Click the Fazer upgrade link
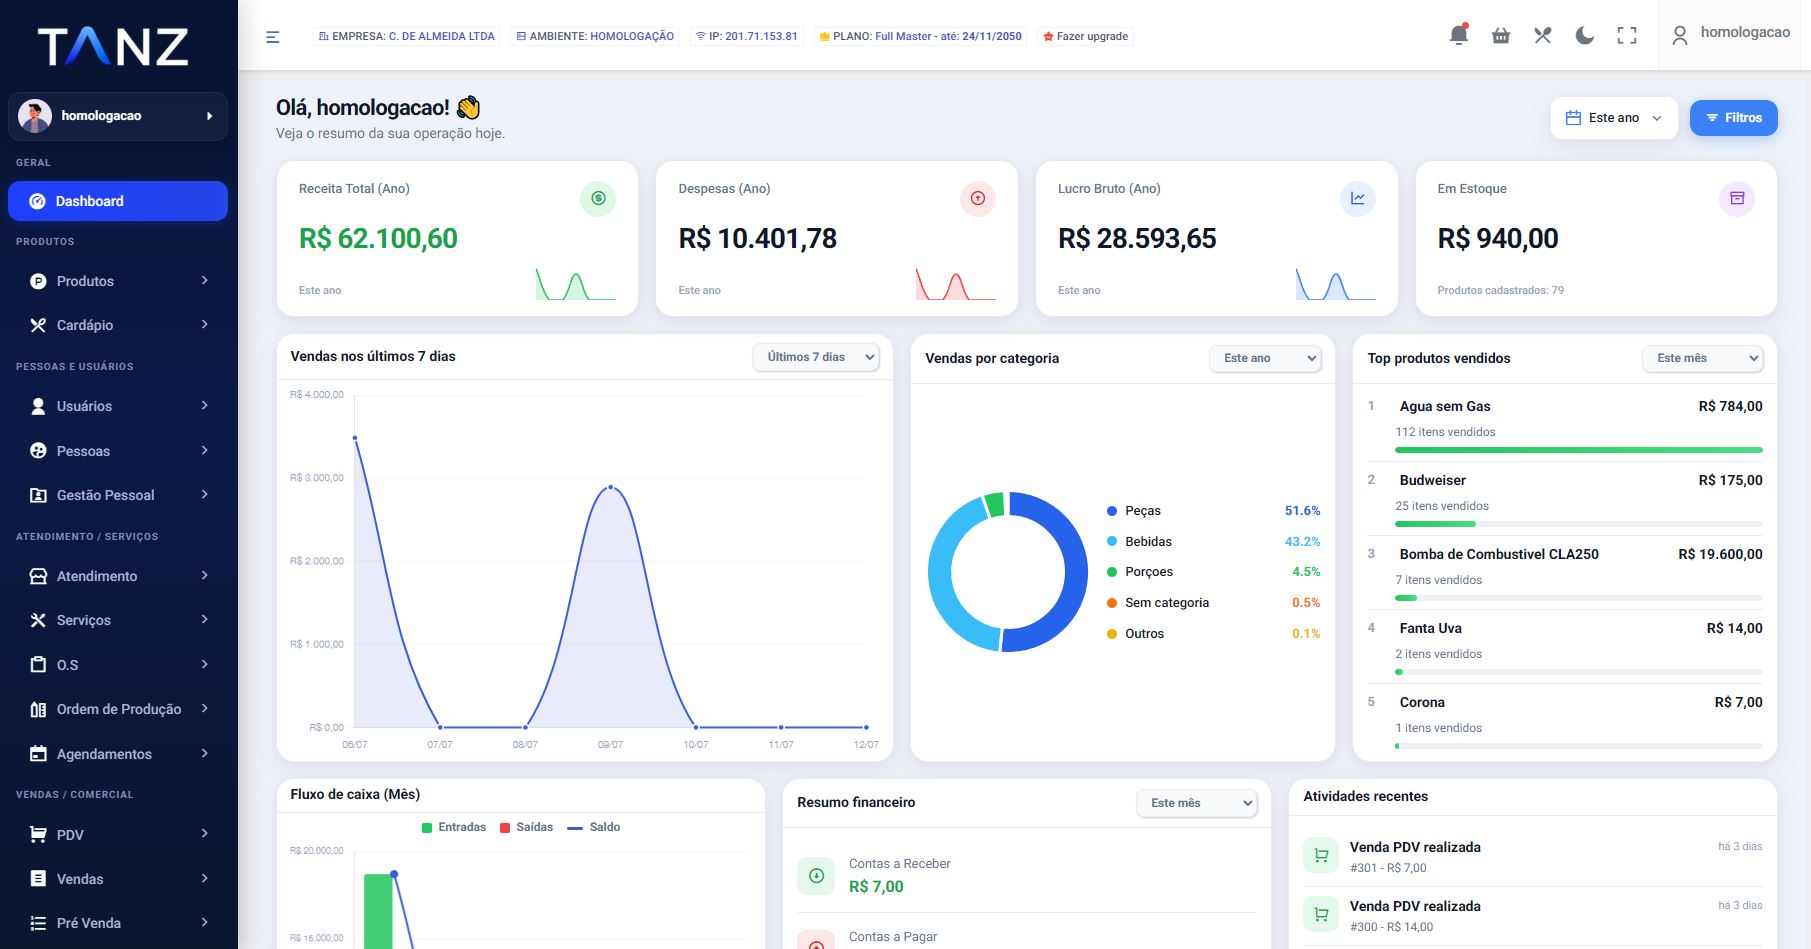This screenshot has height=949, width=1811. [x=1085, y=36]
